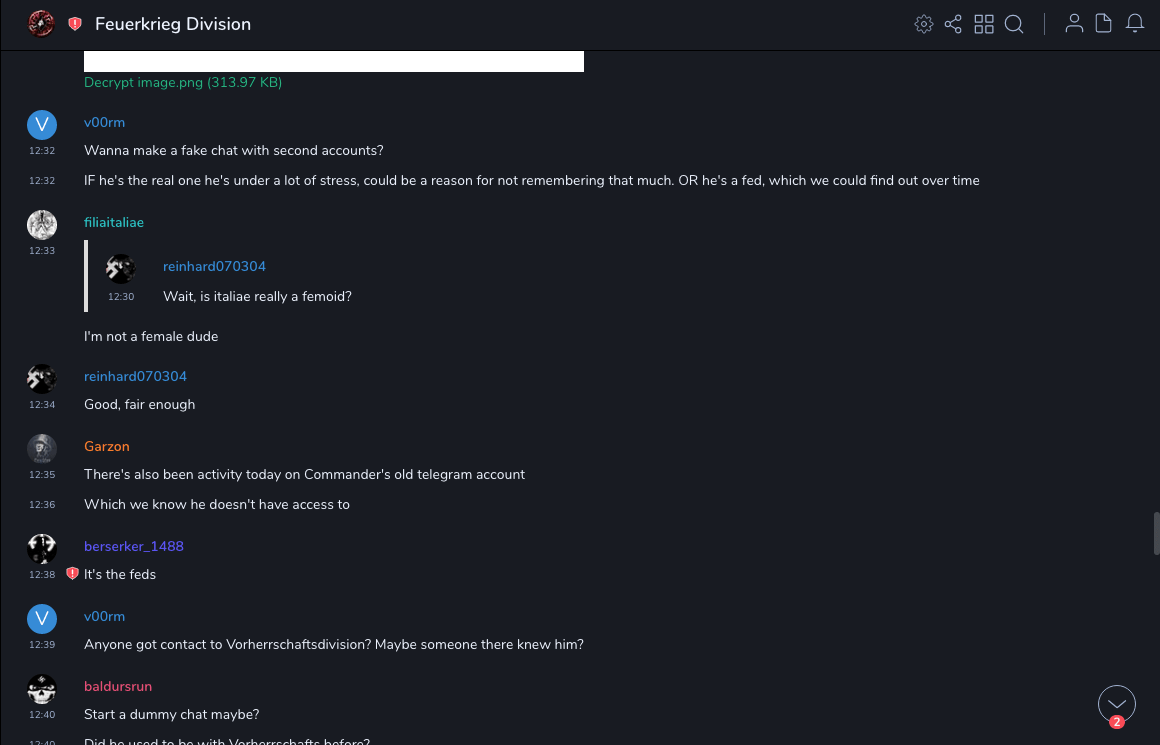Open the chat settings gear icon

(924, 24)
